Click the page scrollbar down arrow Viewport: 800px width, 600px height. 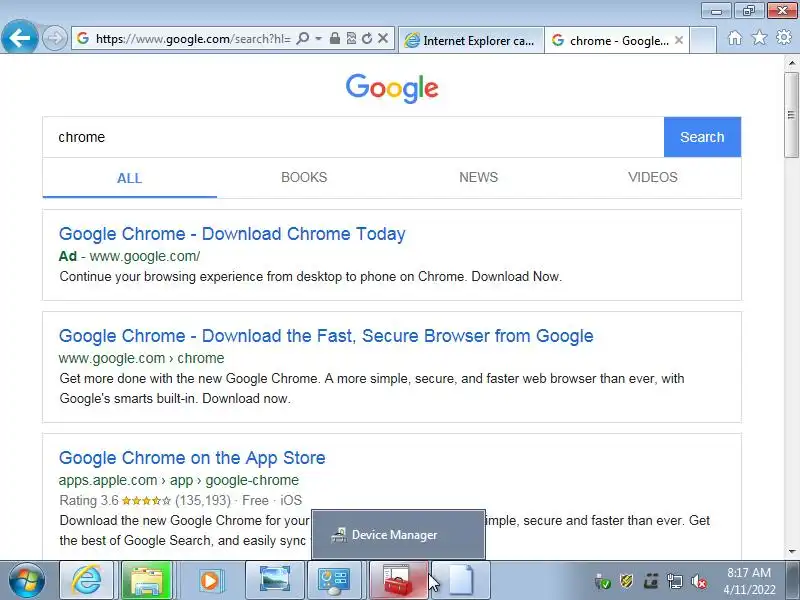(x=792, y=552)
